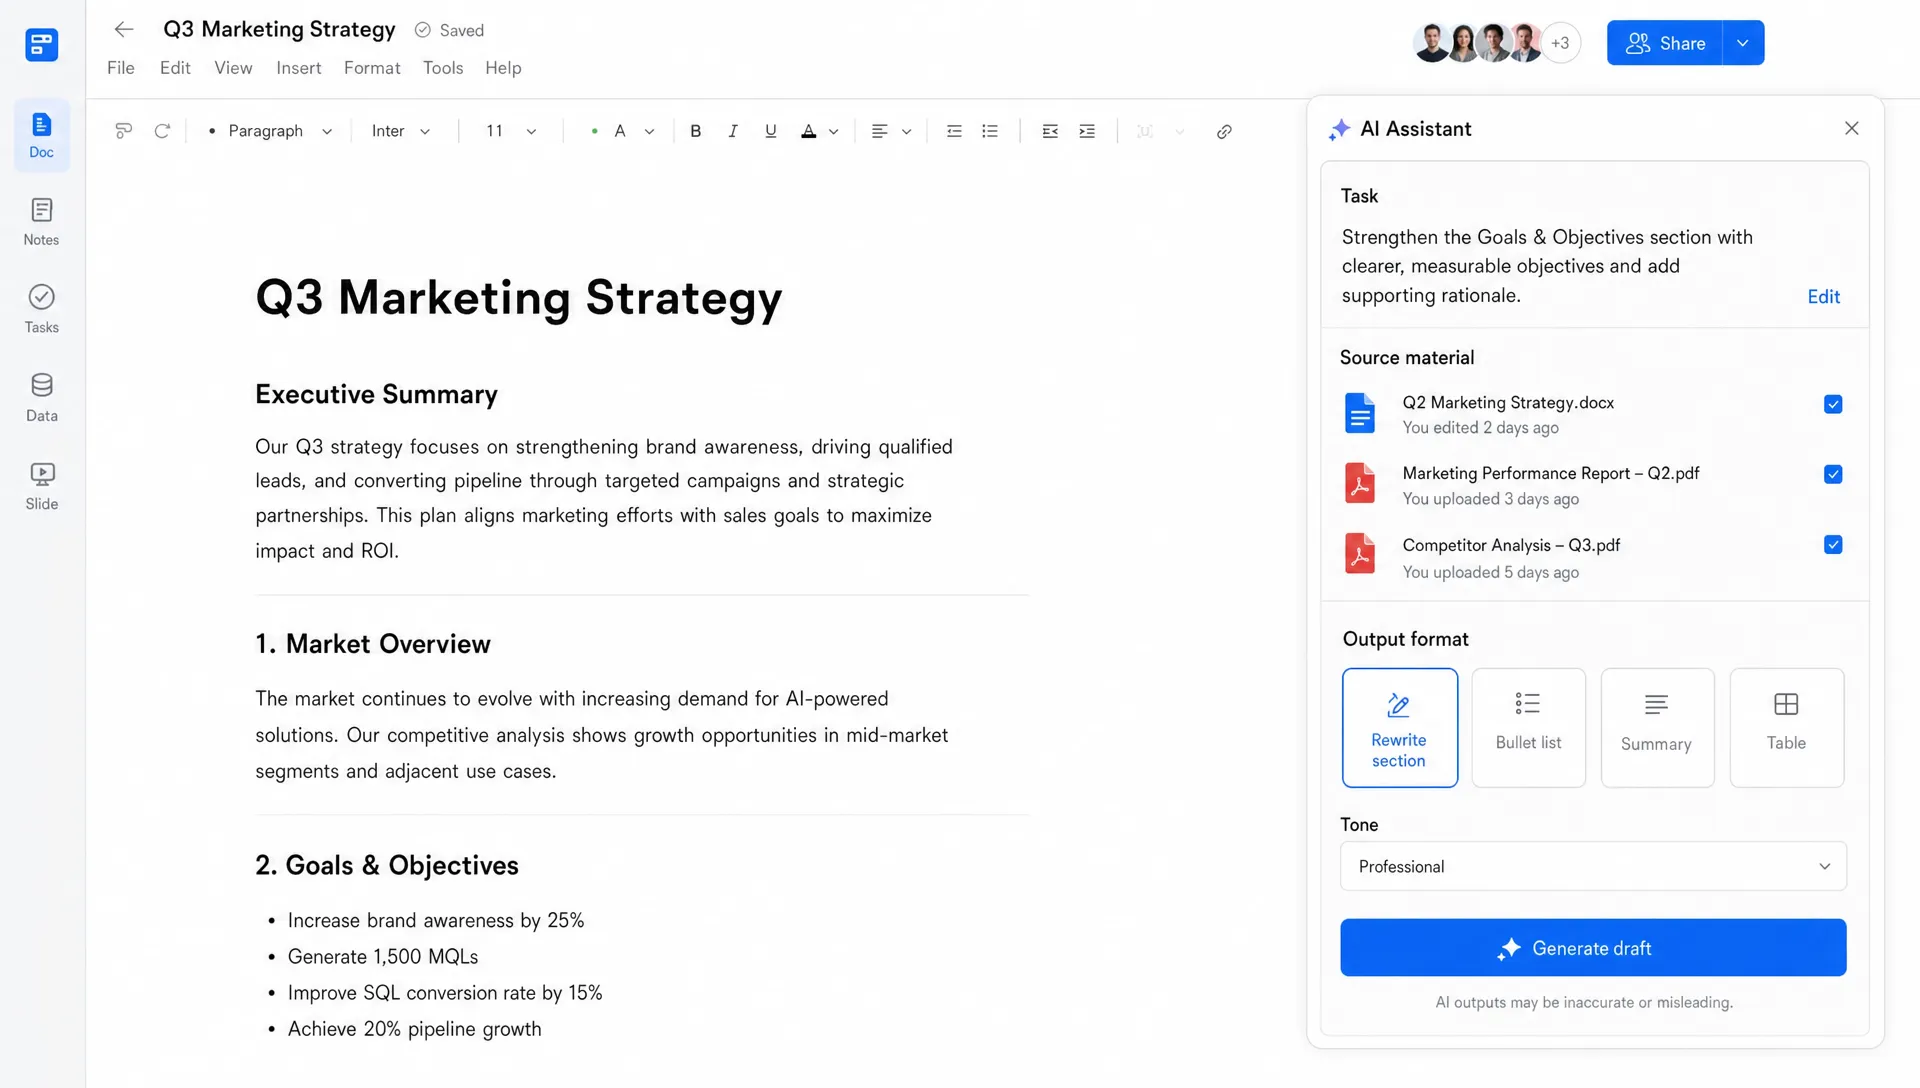The image size is (1920, 1088).
Task: Open the Professional tone dropdown
Action: (1593, 866)
